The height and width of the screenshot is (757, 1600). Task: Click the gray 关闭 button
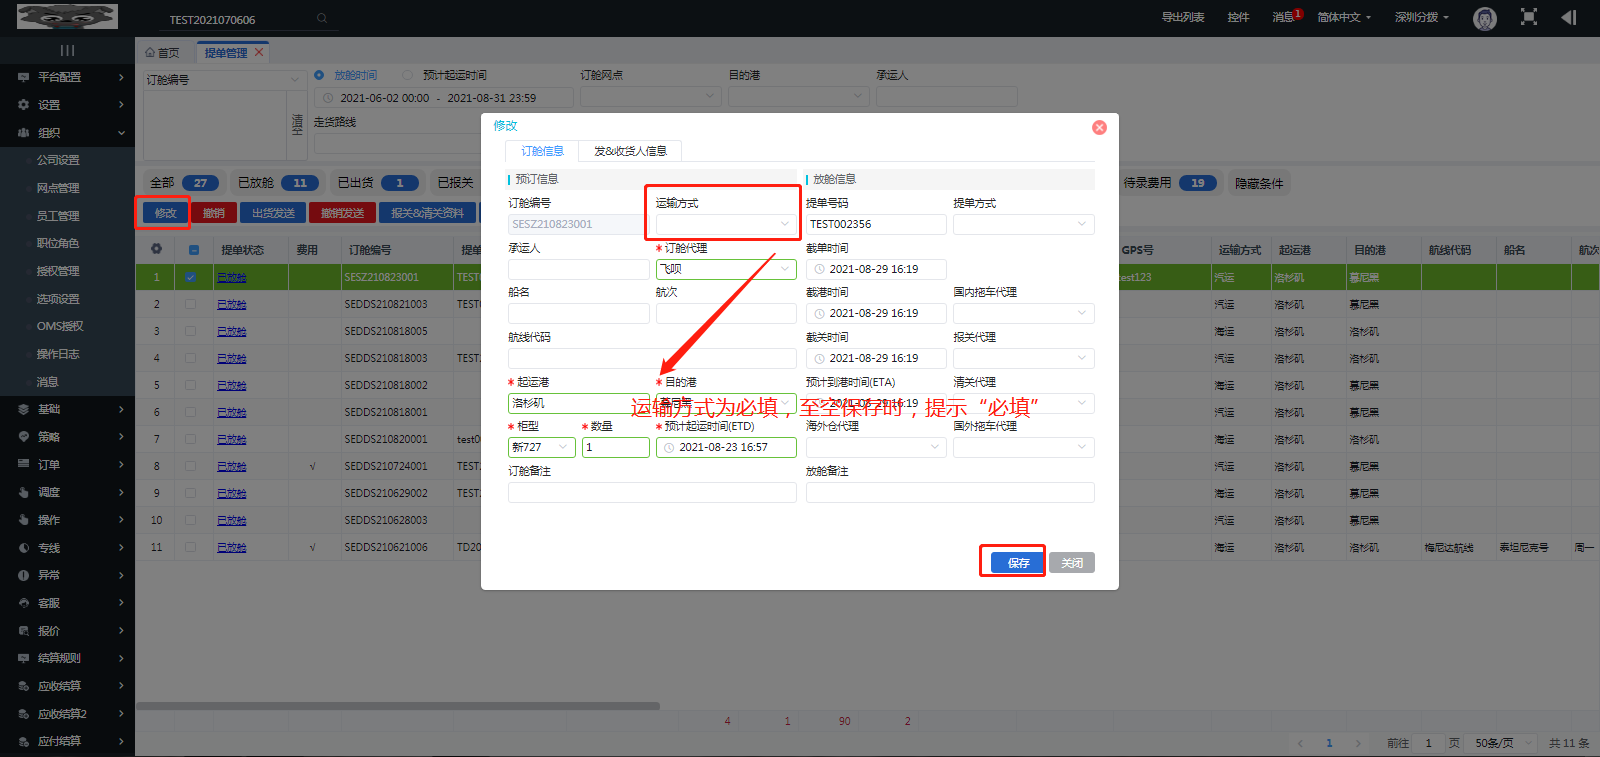(1072, 563)
